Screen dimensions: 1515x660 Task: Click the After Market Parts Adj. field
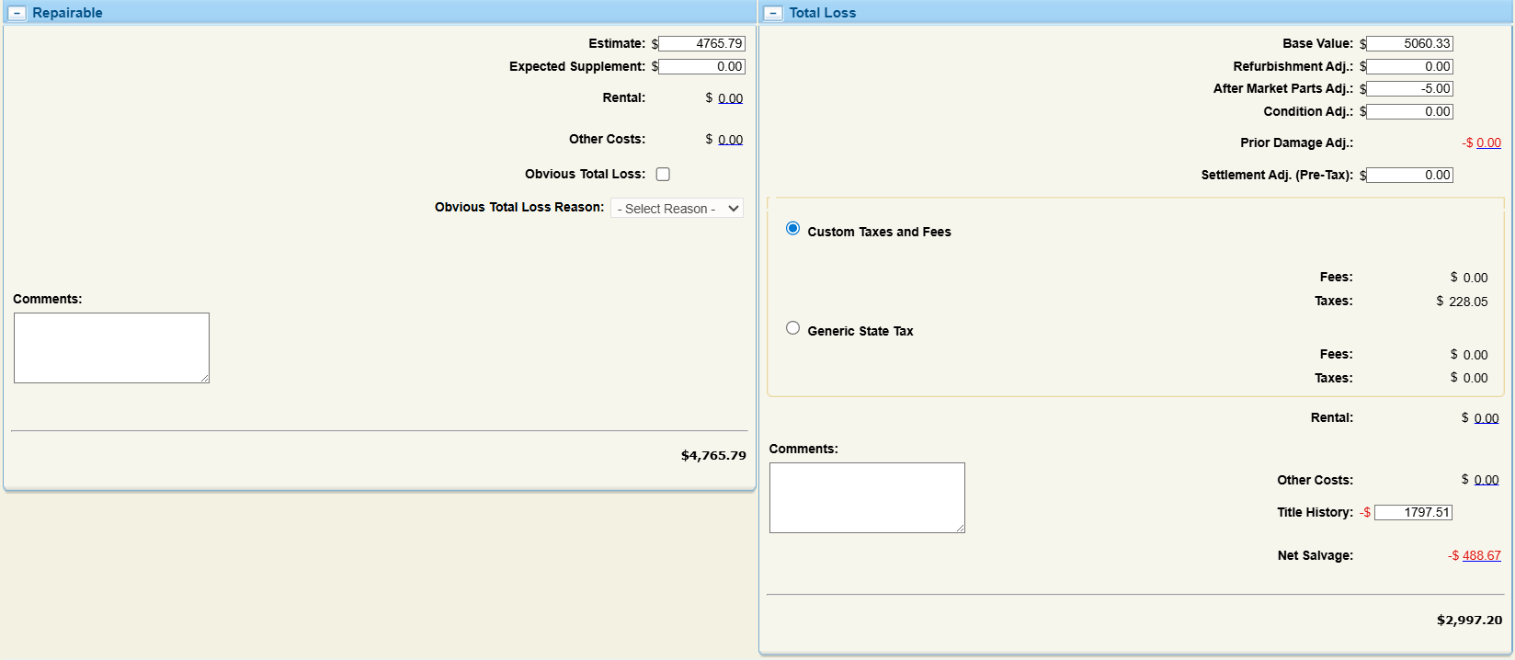pyautogui.click(x=1409, y=89)
